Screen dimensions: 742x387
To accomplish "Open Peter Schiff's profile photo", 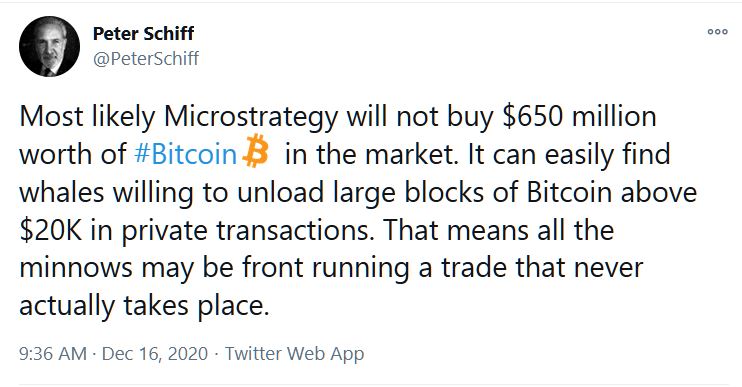I will [x=49, y=46].
